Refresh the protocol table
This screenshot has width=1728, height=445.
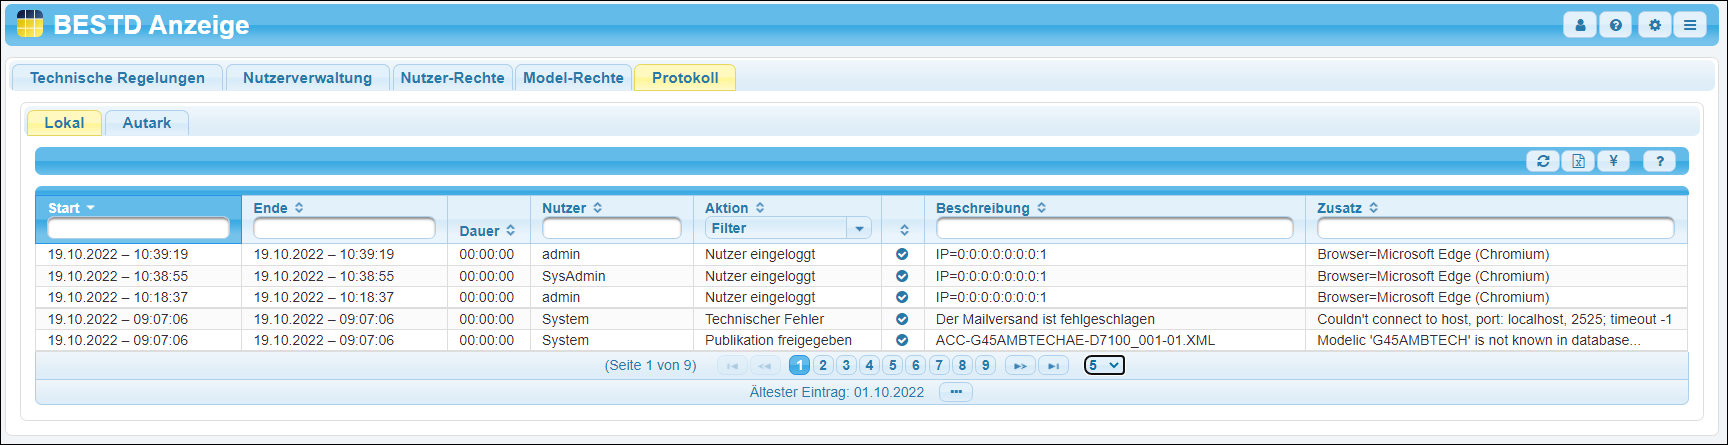(x=1543, y=161)
